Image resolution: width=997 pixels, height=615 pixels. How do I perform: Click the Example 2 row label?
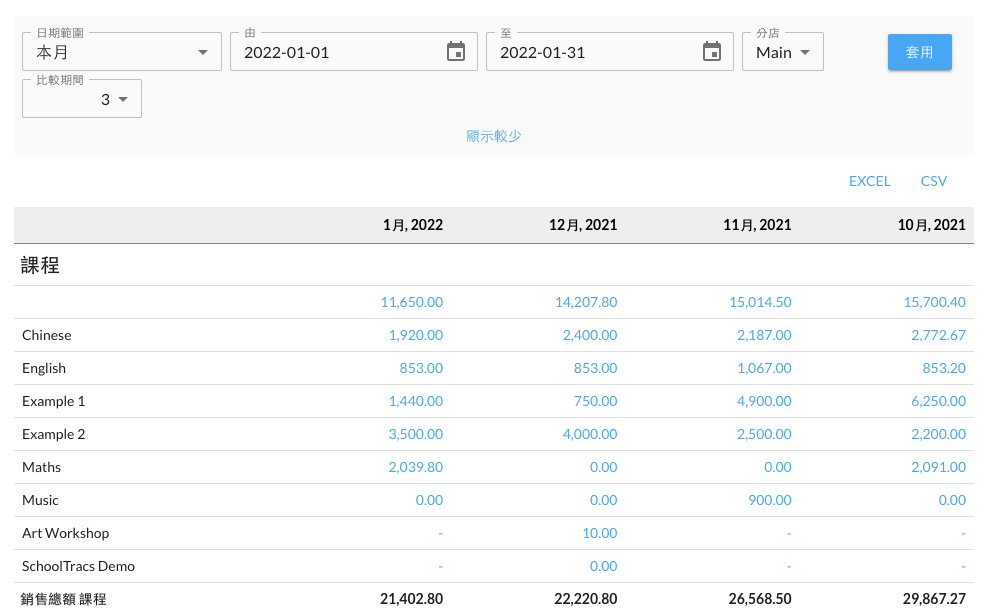53,434
